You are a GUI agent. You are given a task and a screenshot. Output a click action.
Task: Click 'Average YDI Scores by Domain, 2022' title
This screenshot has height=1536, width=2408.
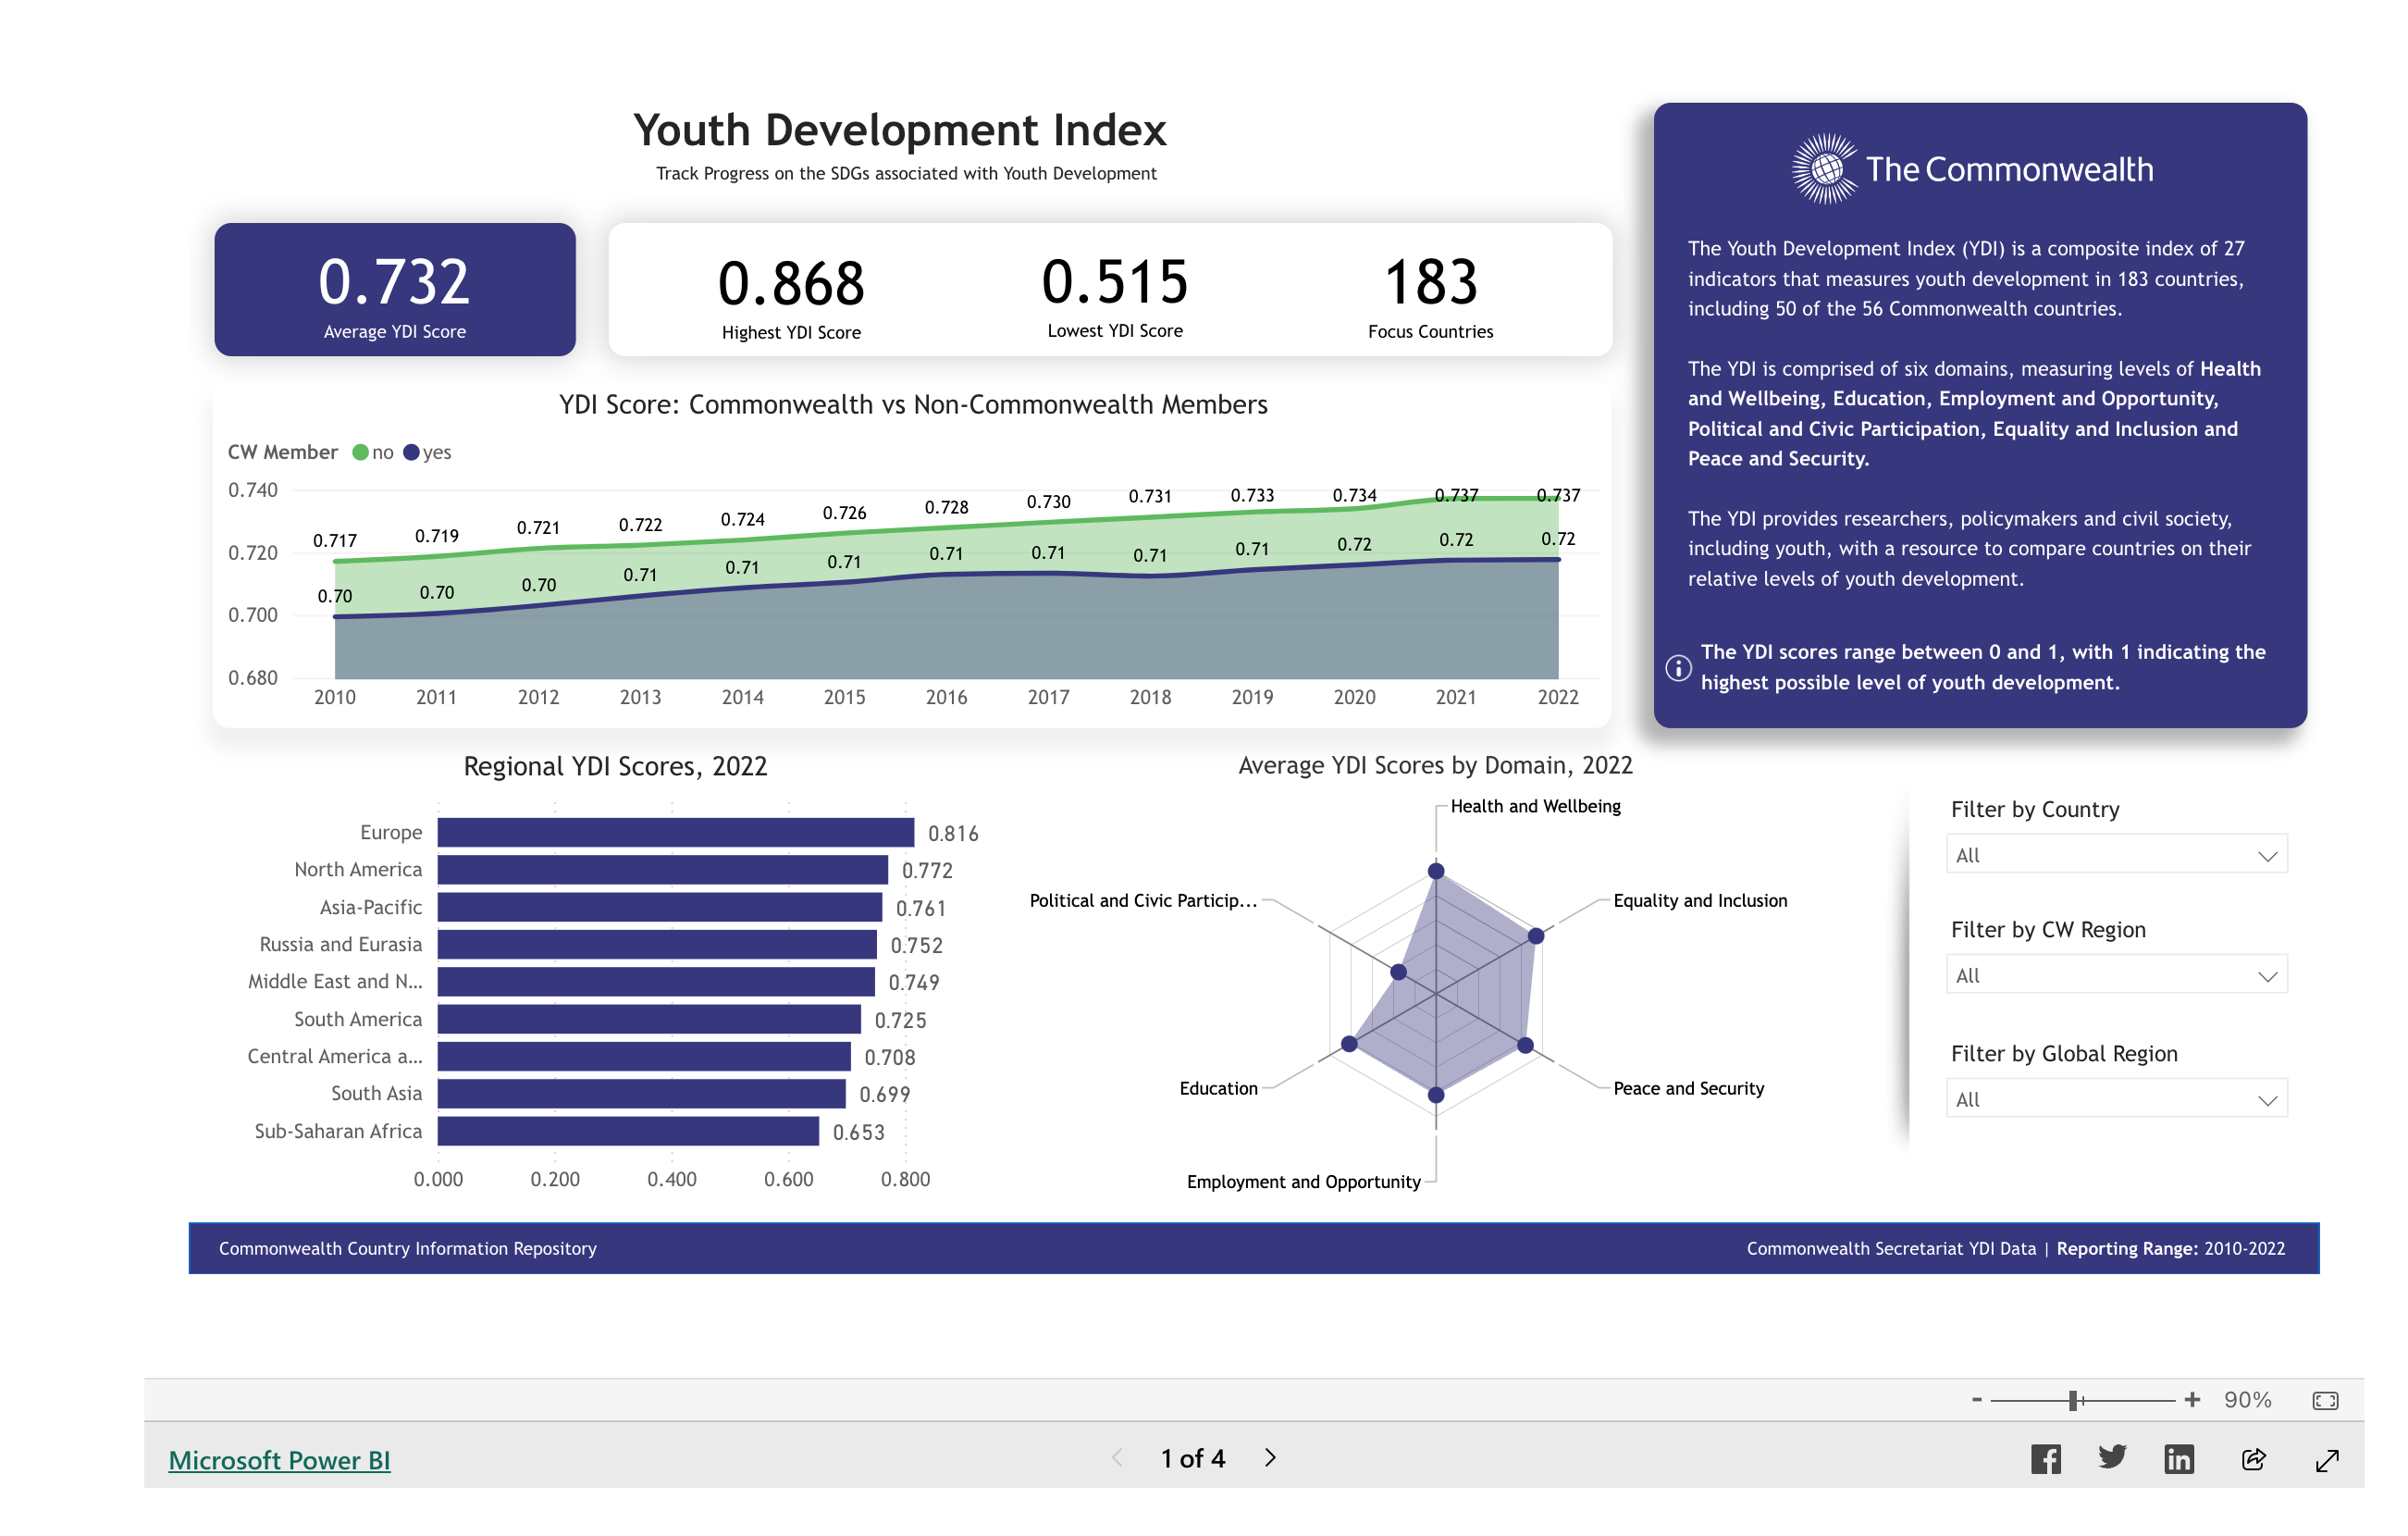tap(1435, 765)
